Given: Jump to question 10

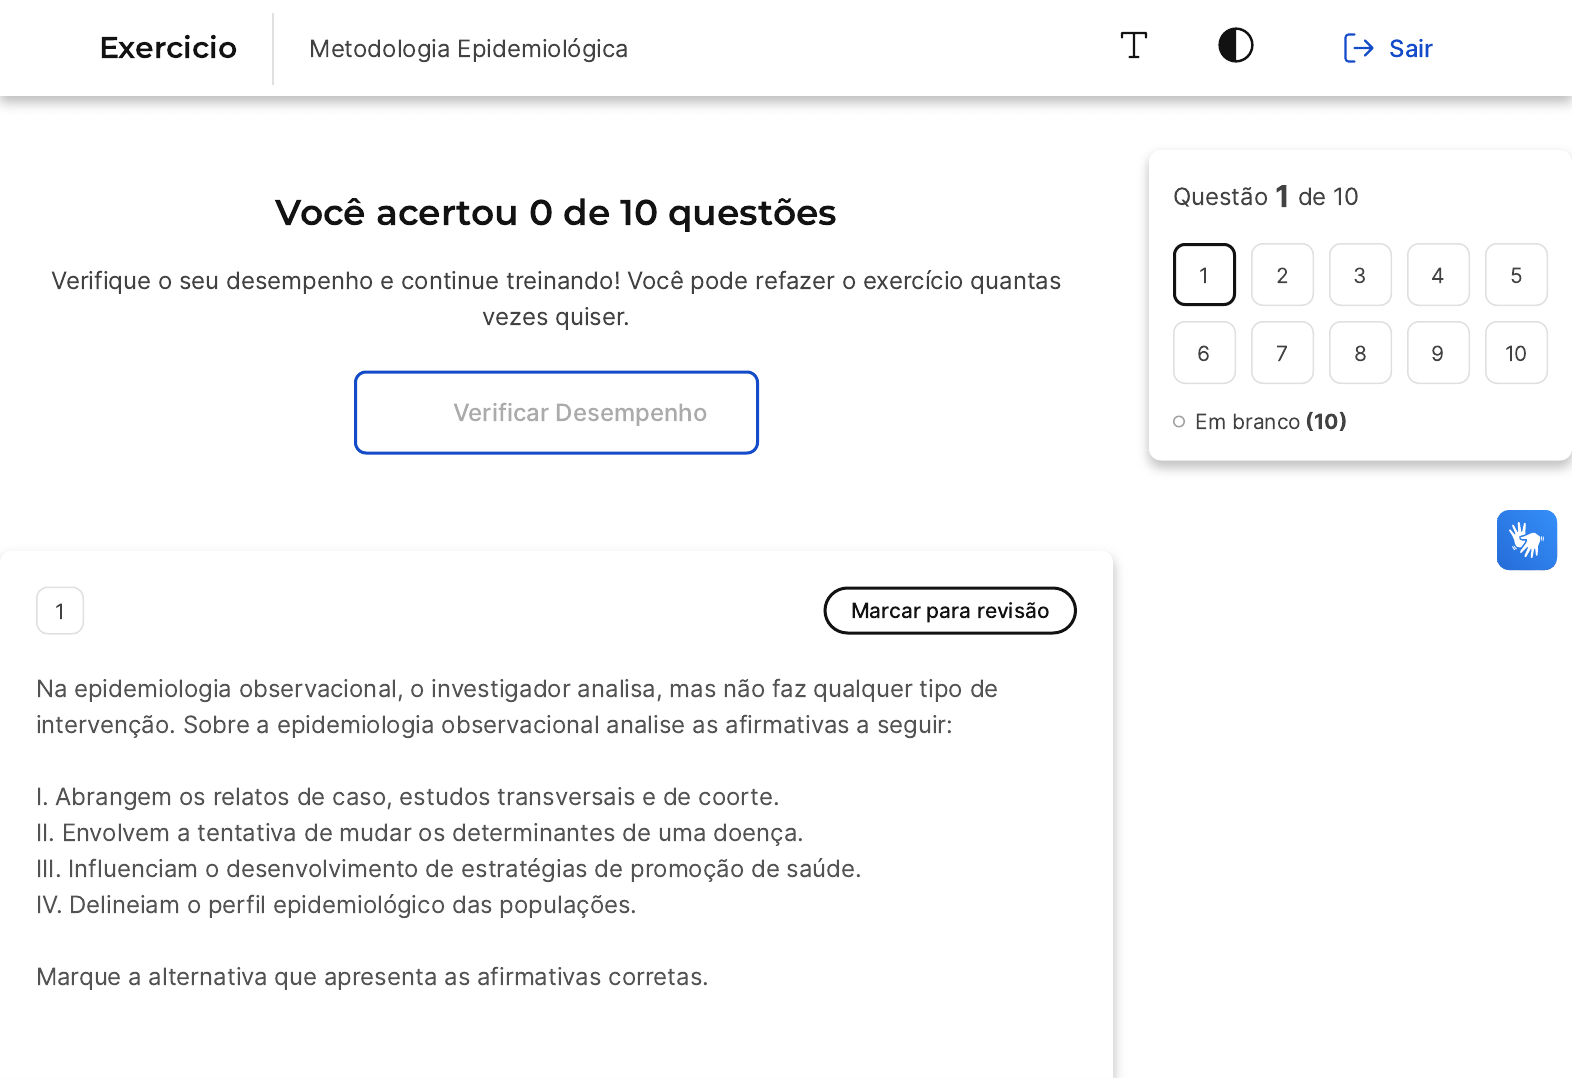Looking at the screenshot, I should pos(1516,353).
